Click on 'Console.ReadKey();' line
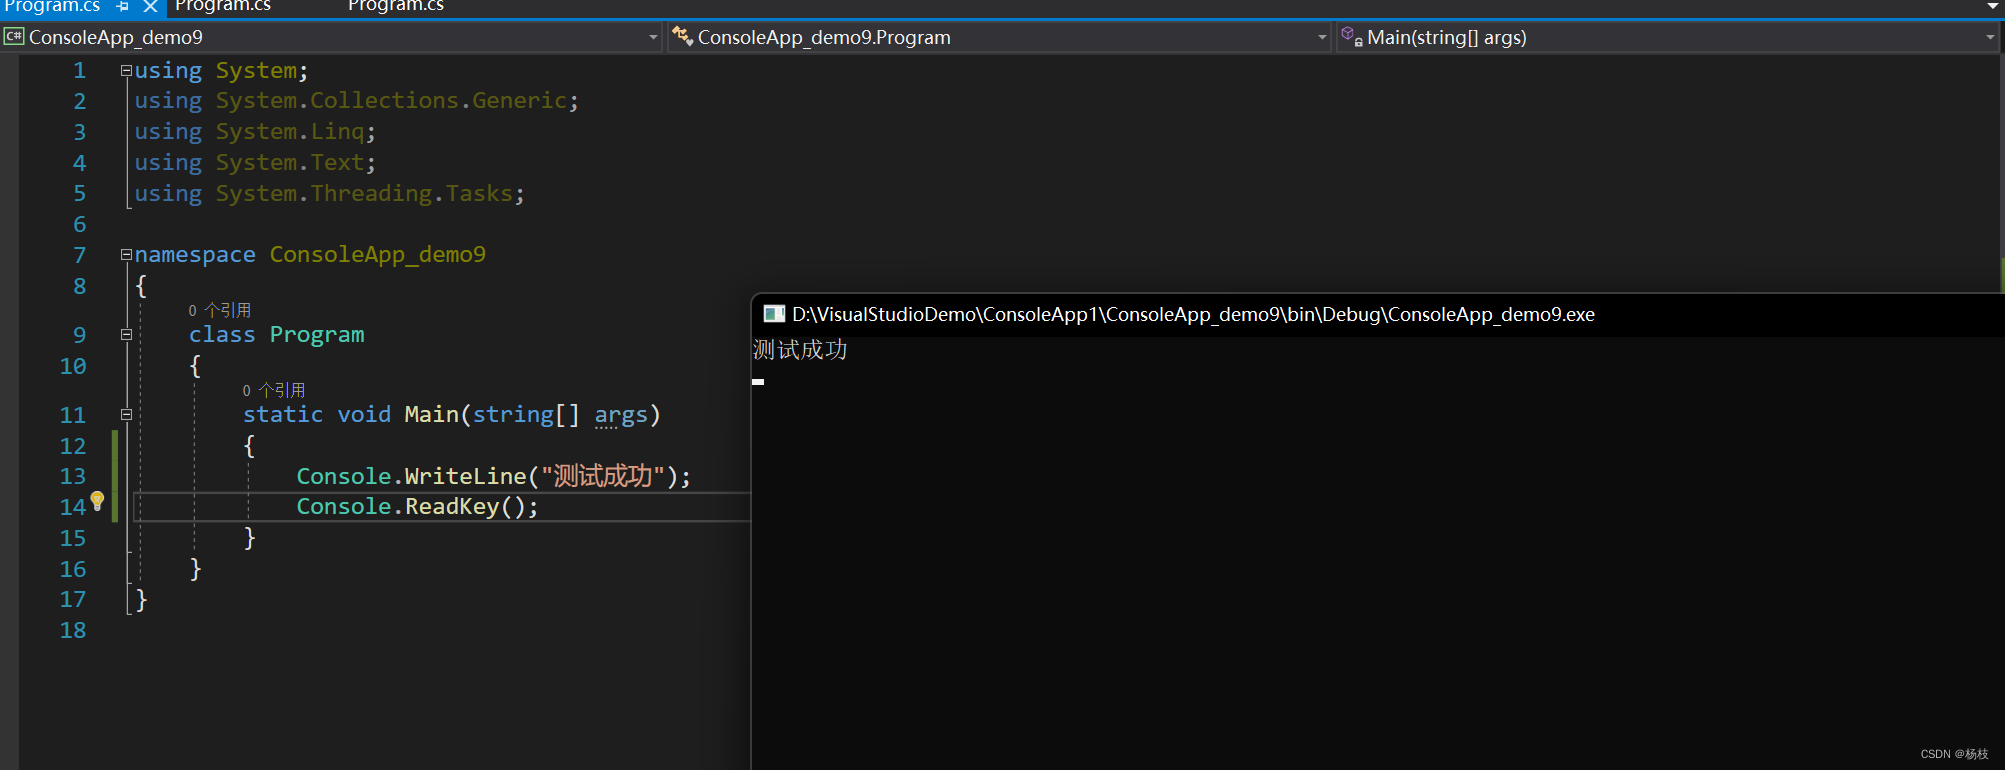This screenshot has height=770, width=2005. pos(417,506)
